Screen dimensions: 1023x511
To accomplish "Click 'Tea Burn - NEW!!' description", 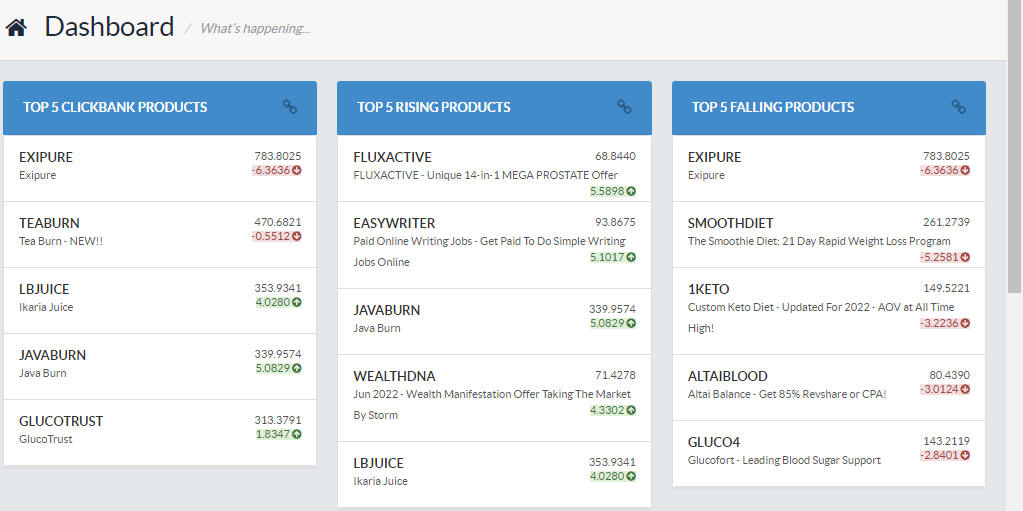I will pyautogui.click(x=61, y=241).
